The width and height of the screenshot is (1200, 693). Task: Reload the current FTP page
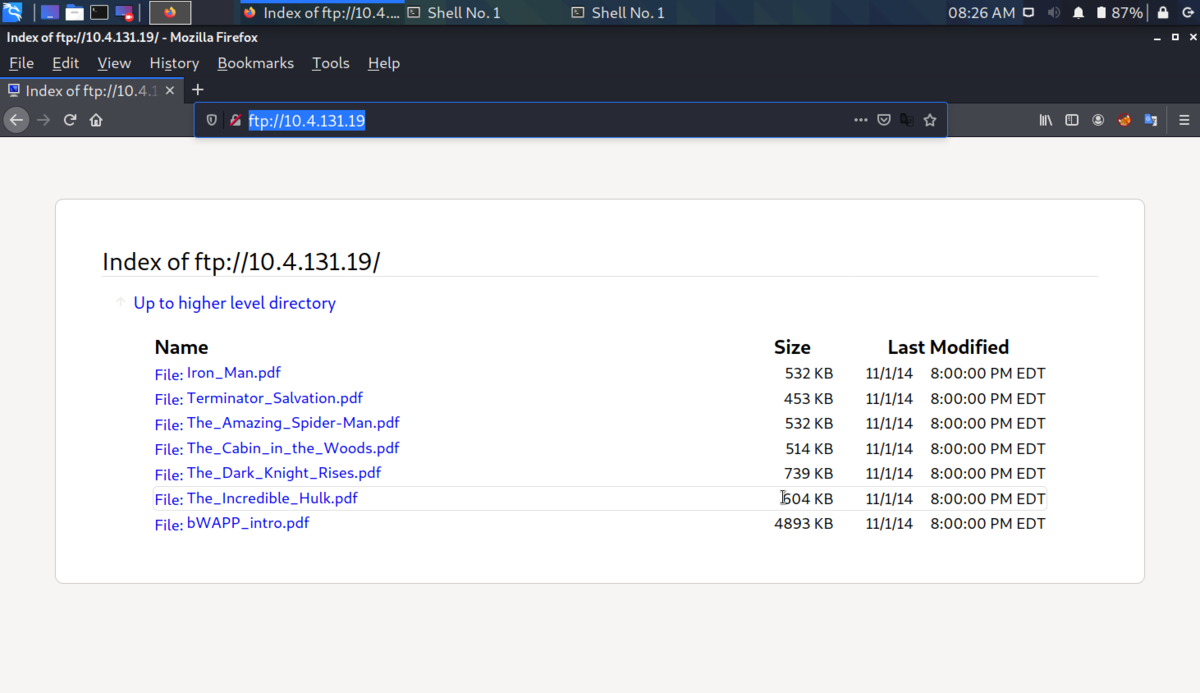(x=70, y=120)
